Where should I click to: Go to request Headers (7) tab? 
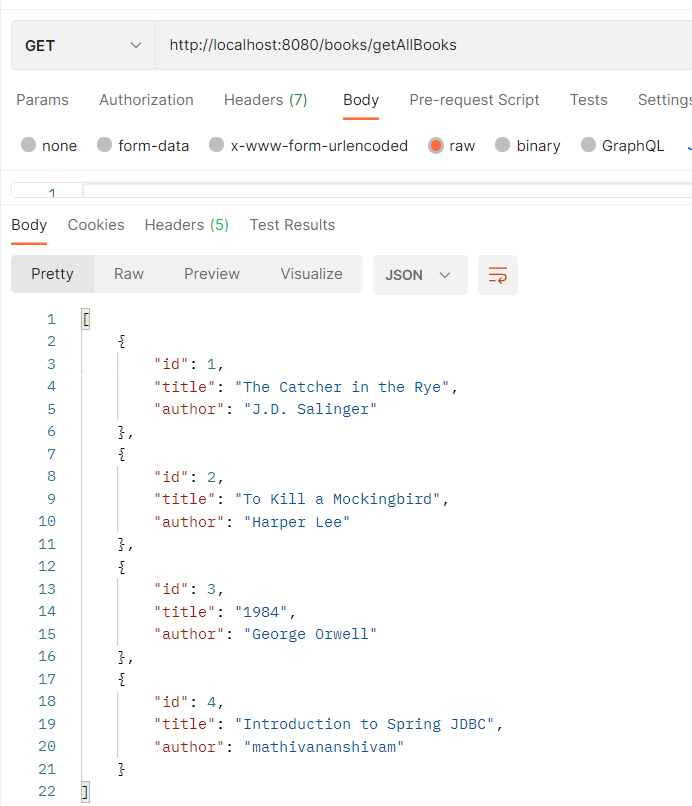pos(265,100)
